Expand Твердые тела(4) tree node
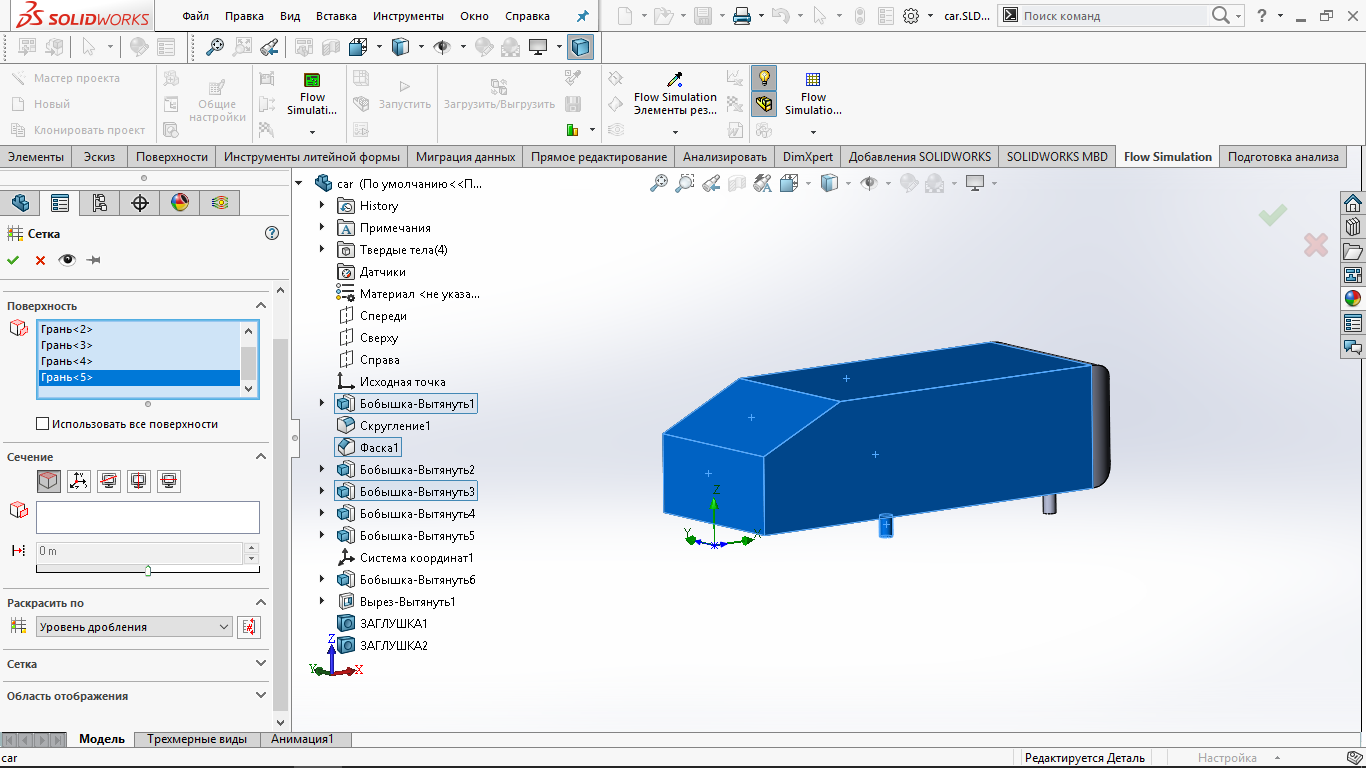Screen dimensions: 1366x768 [x=322, y=249]
